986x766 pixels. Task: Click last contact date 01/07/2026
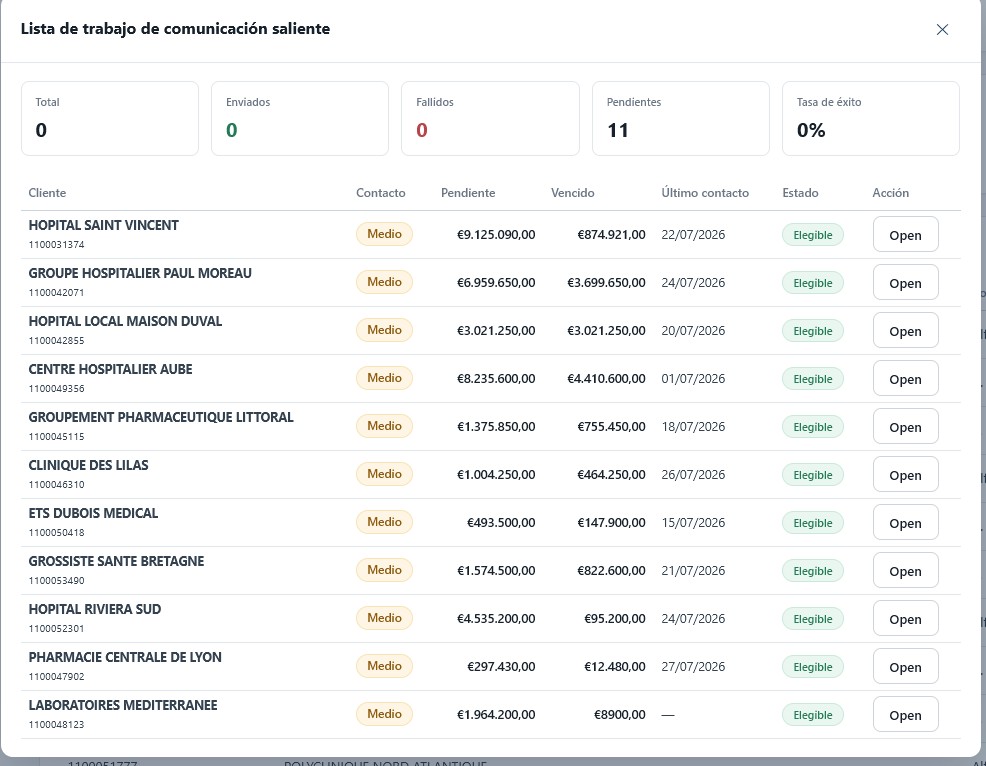(693, 379)
